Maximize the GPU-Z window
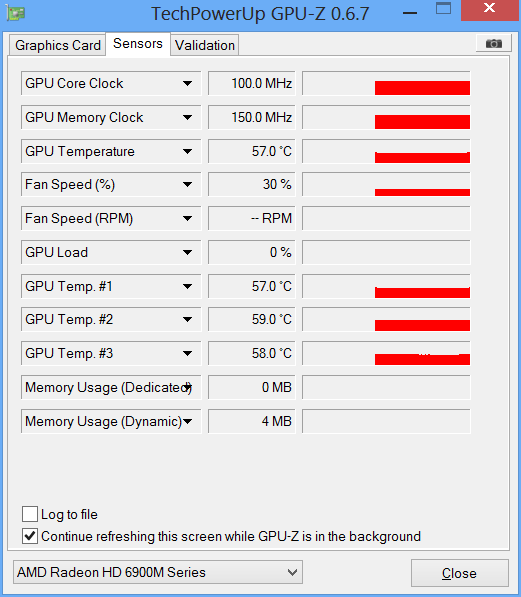The height and width of the screenshot is (597, 521). click(x=443, y=8)
